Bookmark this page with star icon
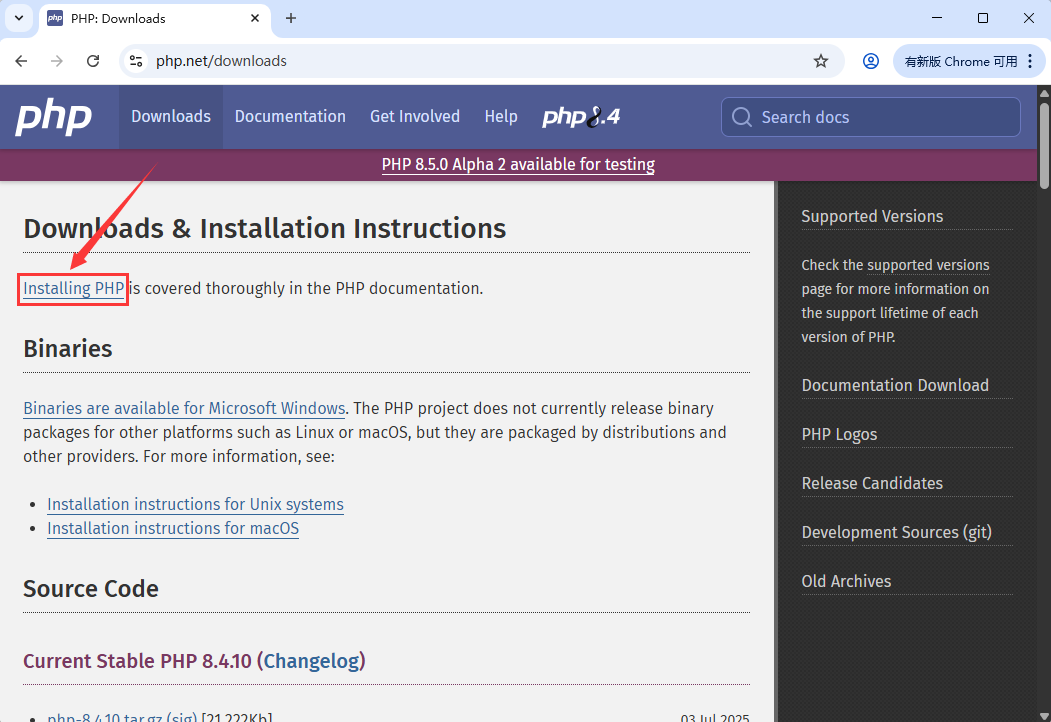 tap(821, 61)
